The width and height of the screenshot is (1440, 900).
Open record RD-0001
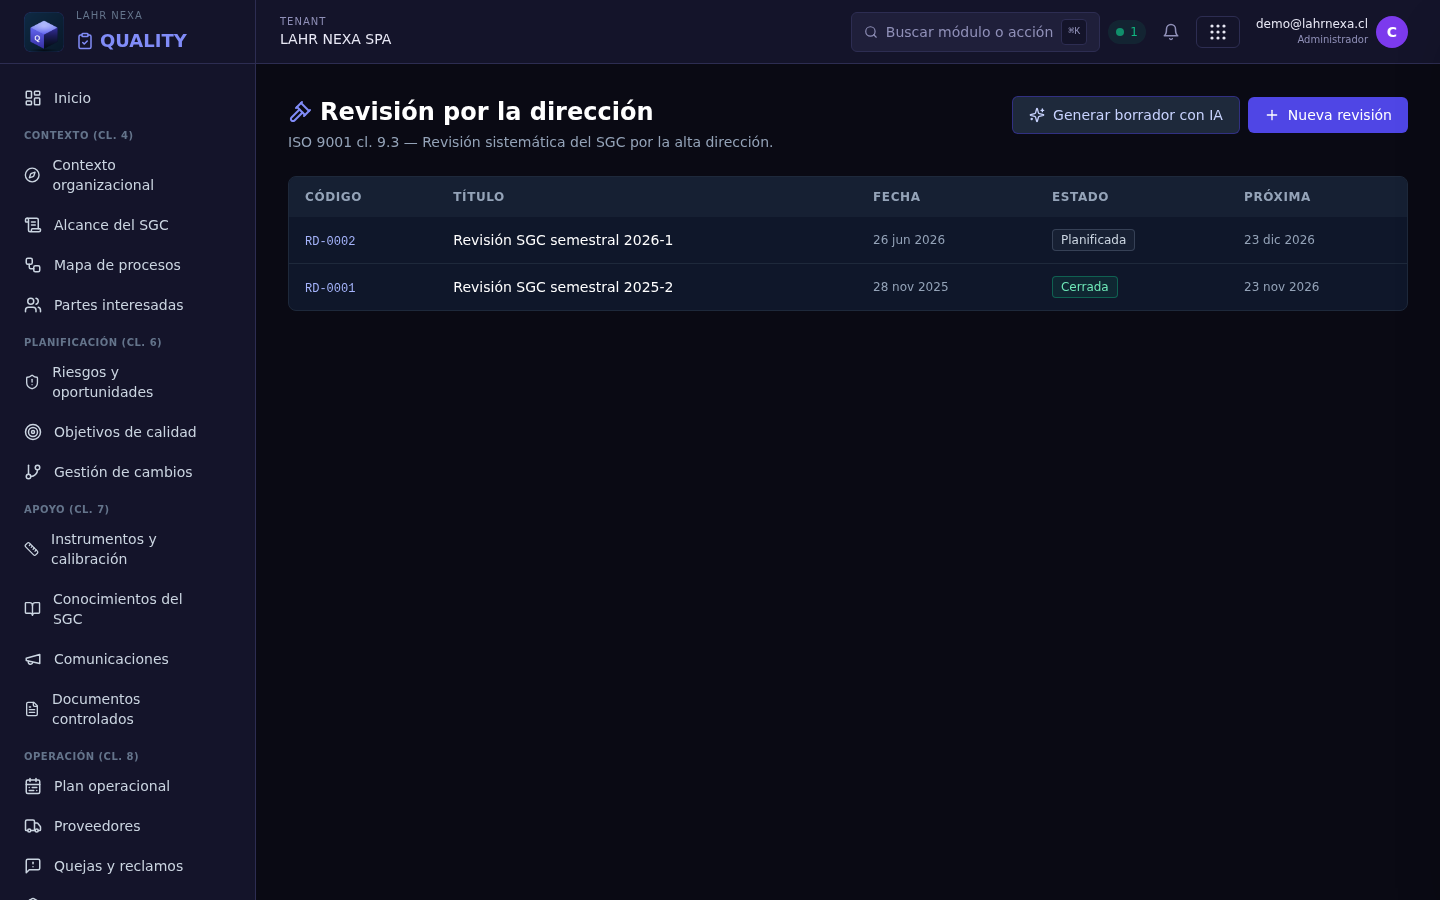(330, 288)
